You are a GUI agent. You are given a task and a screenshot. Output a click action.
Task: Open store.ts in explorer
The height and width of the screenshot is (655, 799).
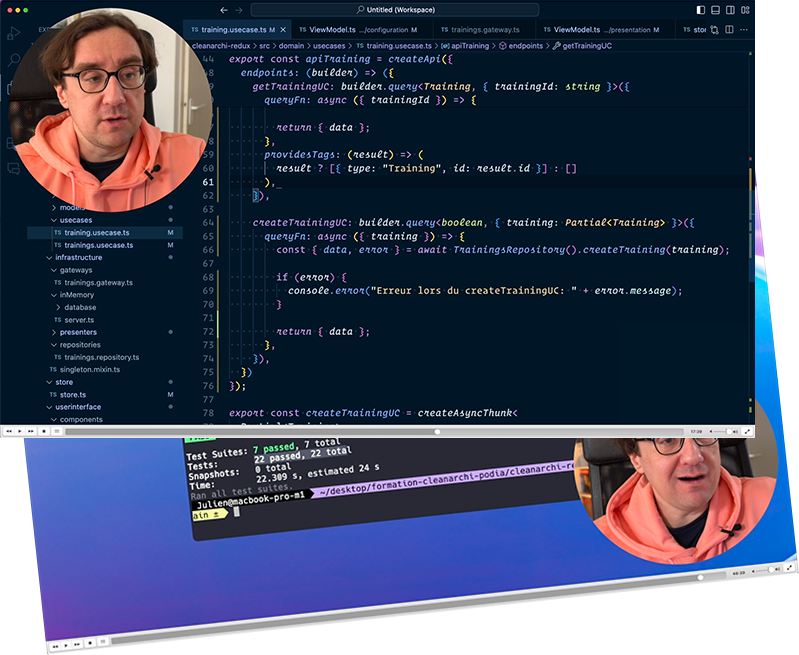[73, 395]
